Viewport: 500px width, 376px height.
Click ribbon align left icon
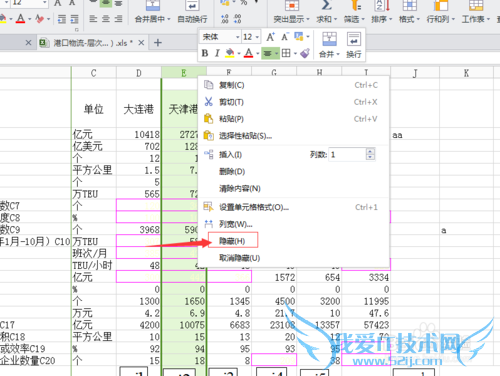coord(93,19)
